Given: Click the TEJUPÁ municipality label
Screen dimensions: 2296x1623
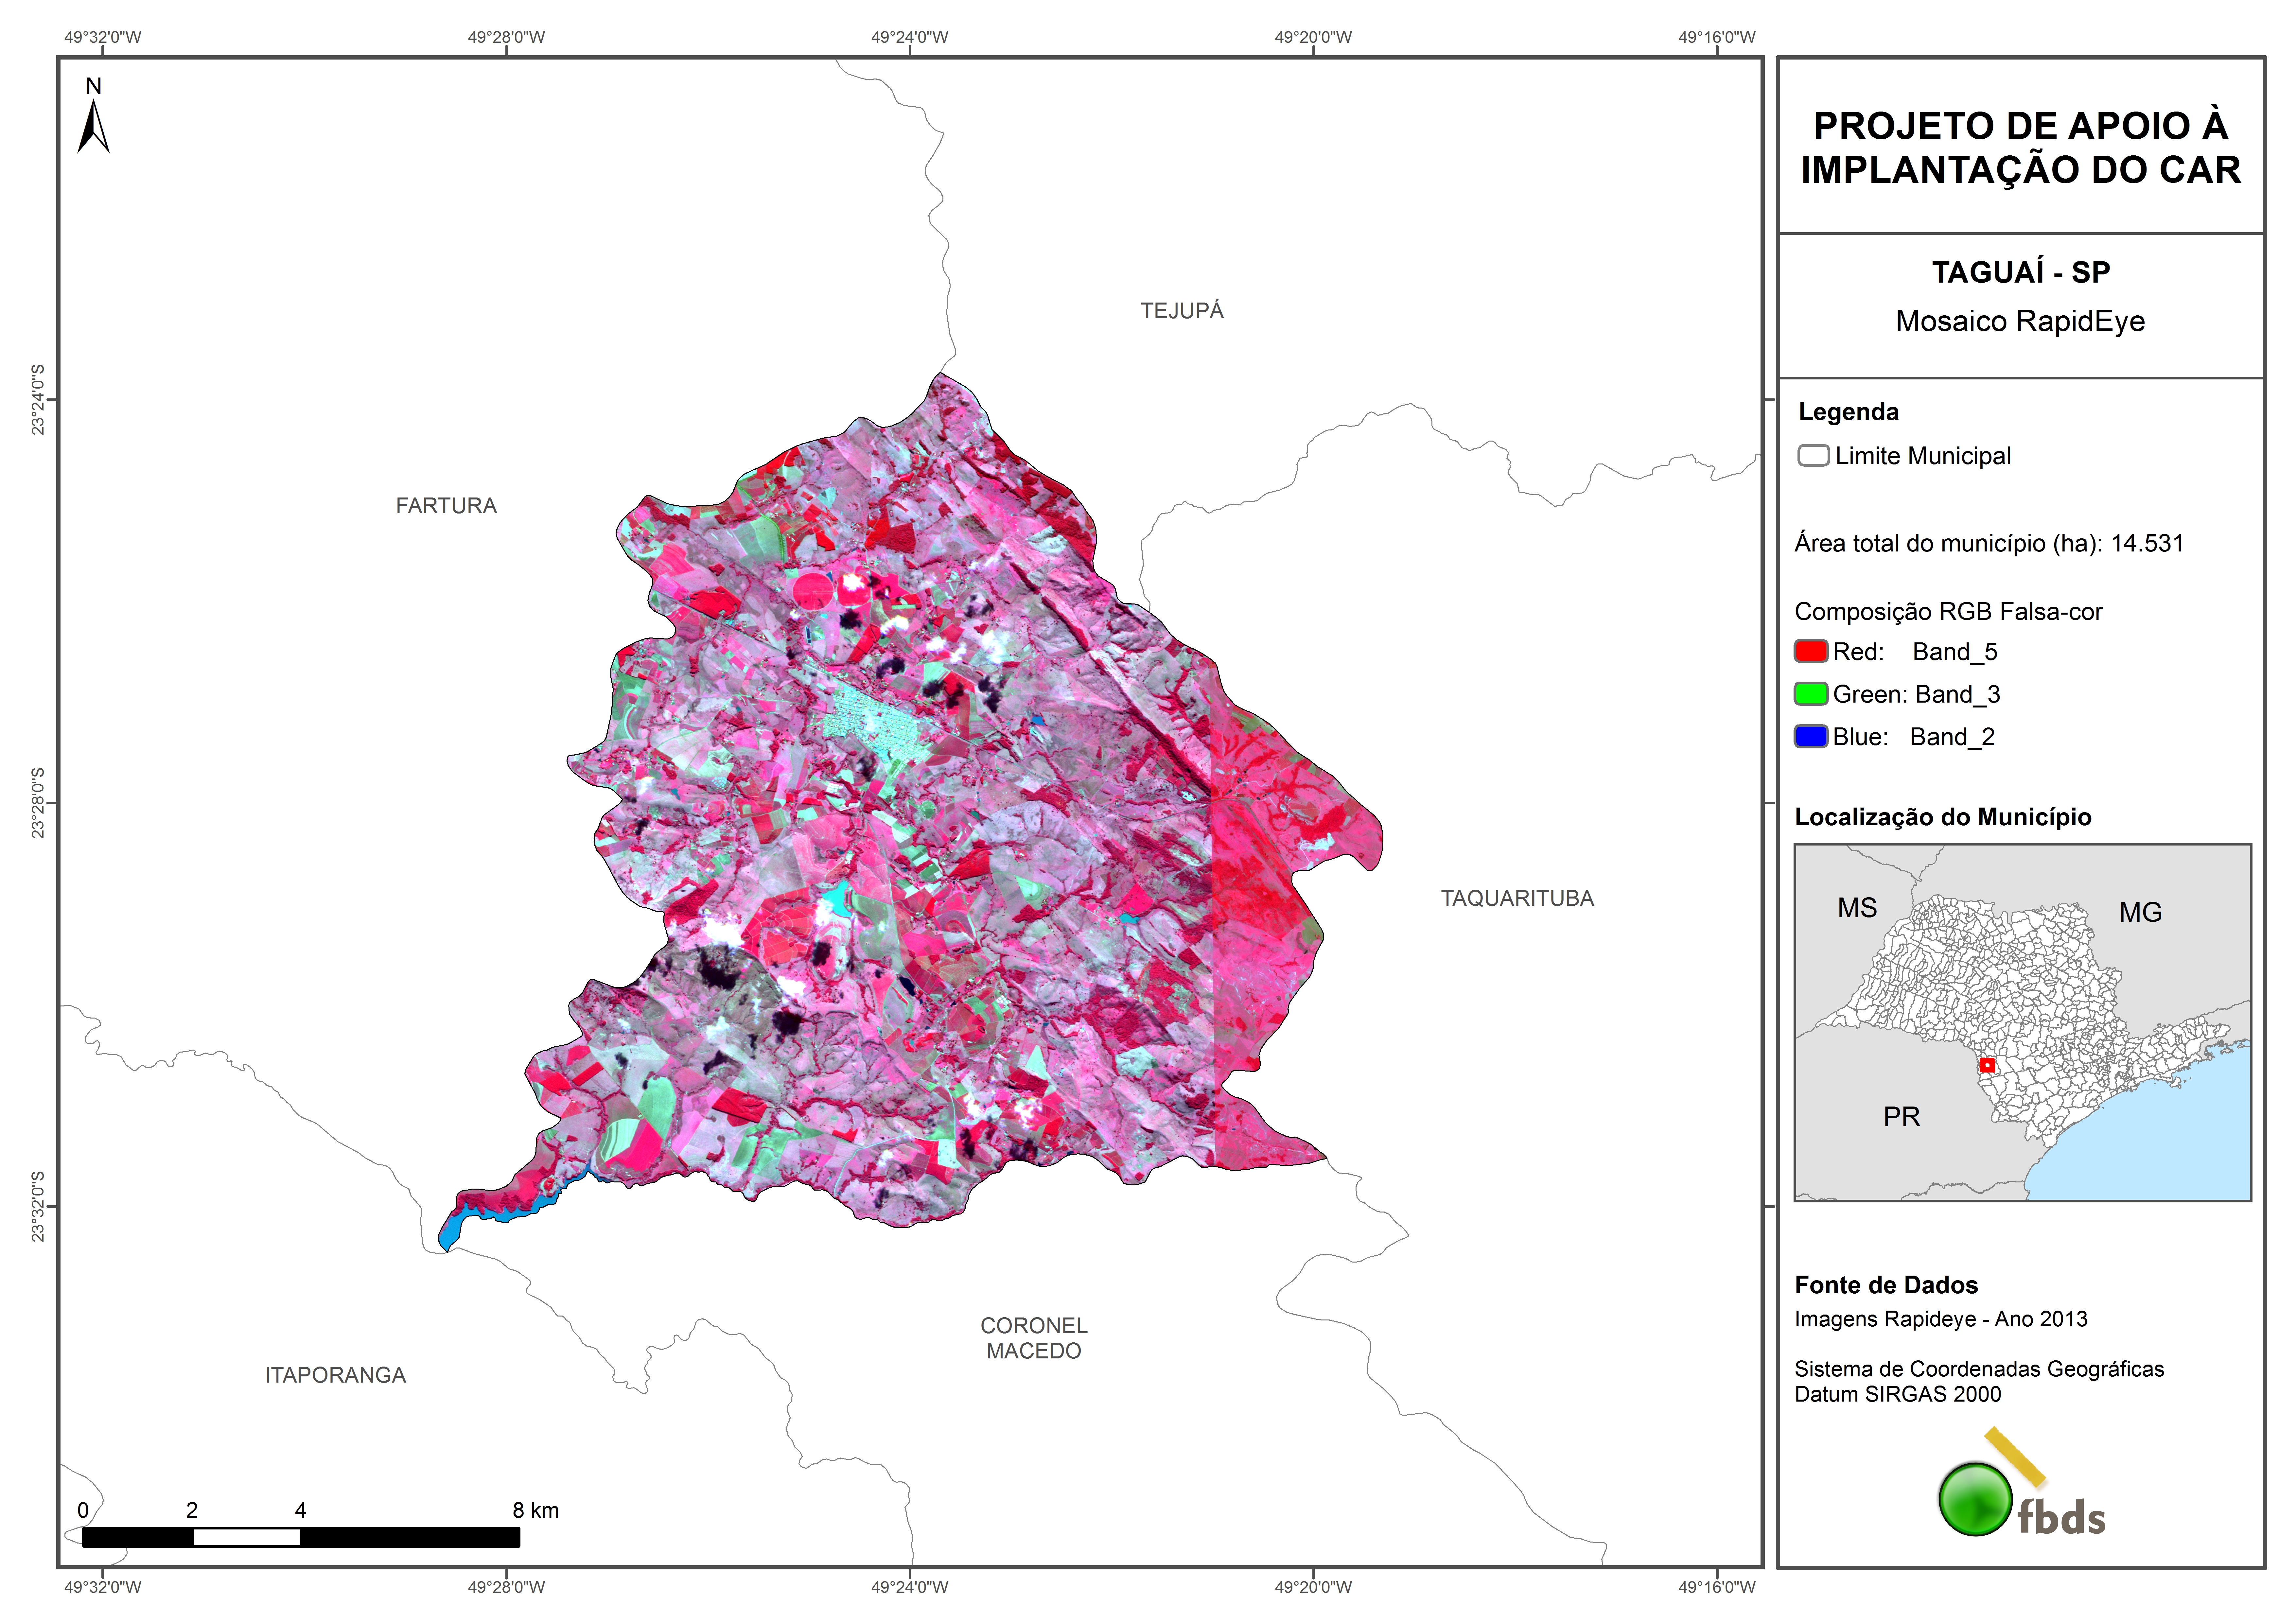Looking at the screenshot, I should click(x=1182, y=311).
